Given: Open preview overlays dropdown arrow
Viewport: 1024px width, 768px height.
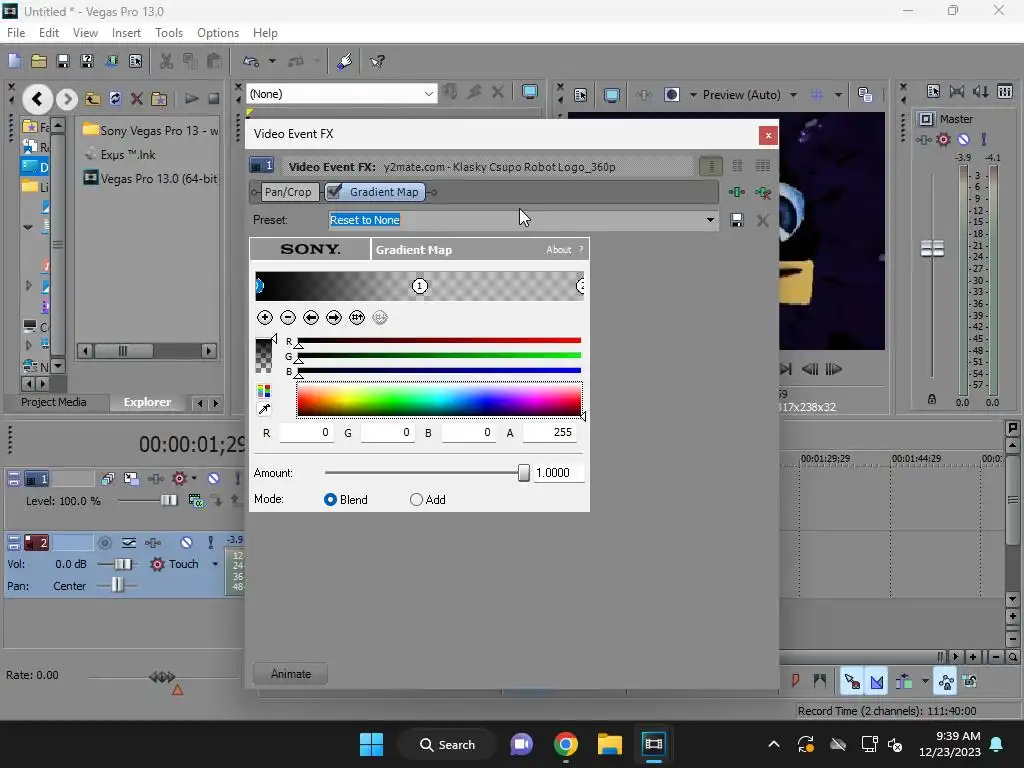Looking at the screenshot, I should [x=838, y=95].
